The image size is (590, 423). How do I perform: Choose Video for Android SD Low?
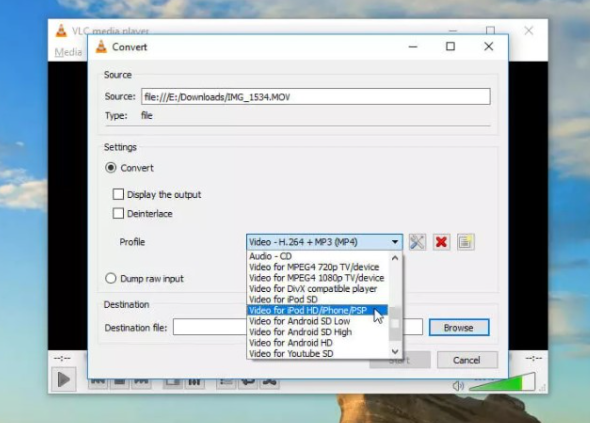click(318, 321)
